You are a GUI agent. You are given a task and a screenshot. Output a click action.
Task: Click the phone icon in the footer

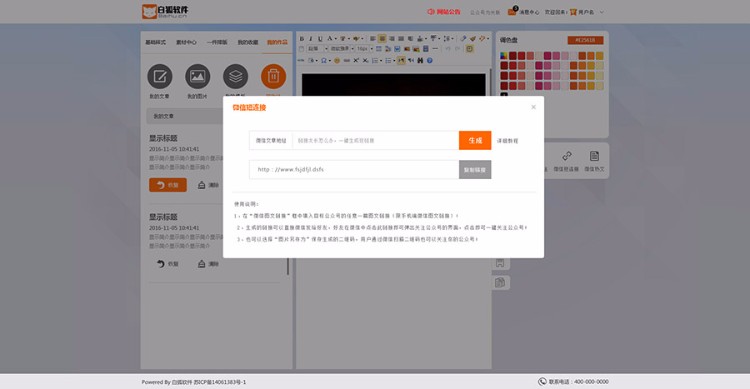click(x=542, y=381)
